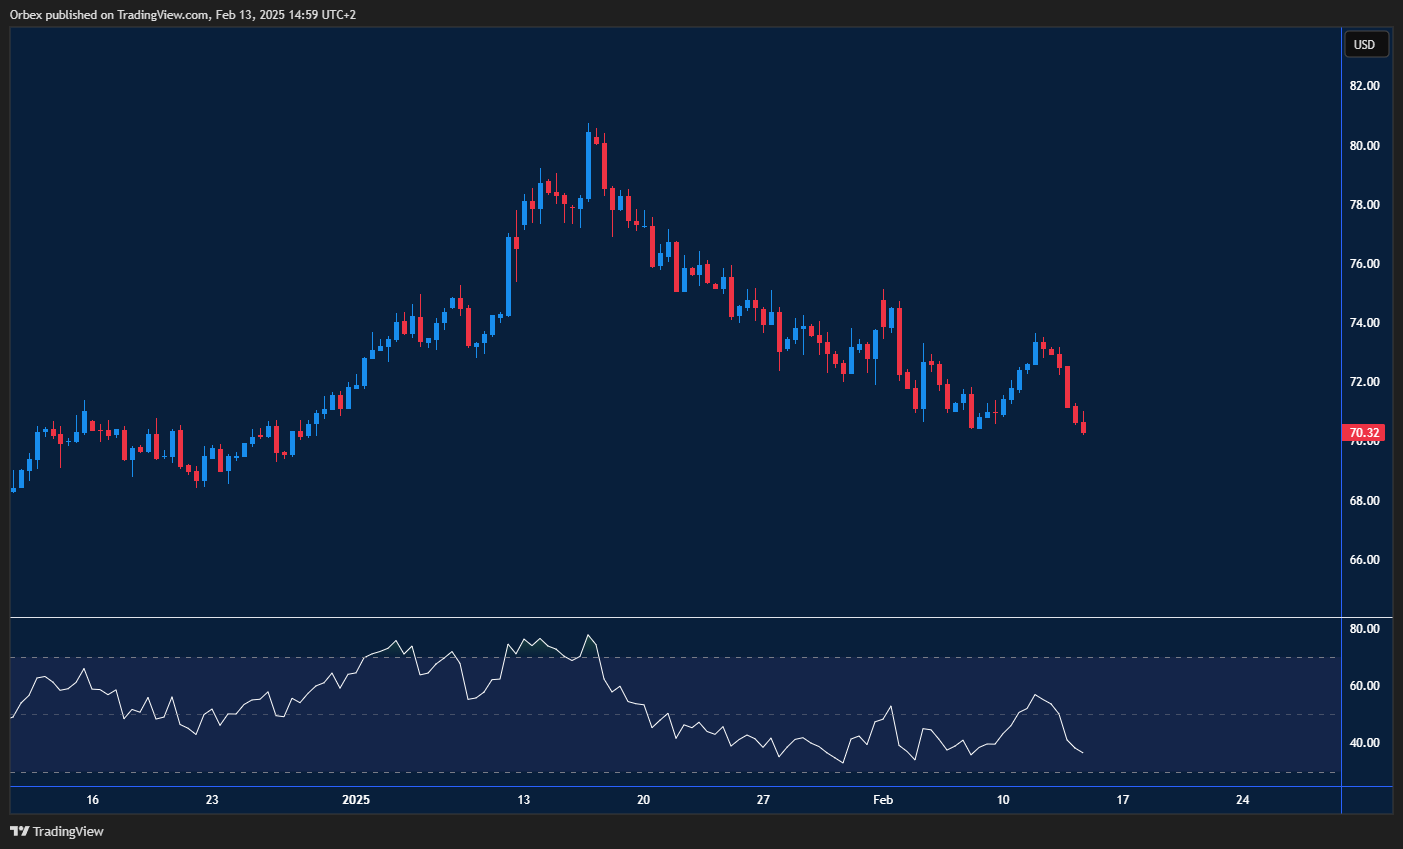Screen dimensions: 1403x849
Task: Click the 40.00 label on RSI scale
Action: point(1364,743)
